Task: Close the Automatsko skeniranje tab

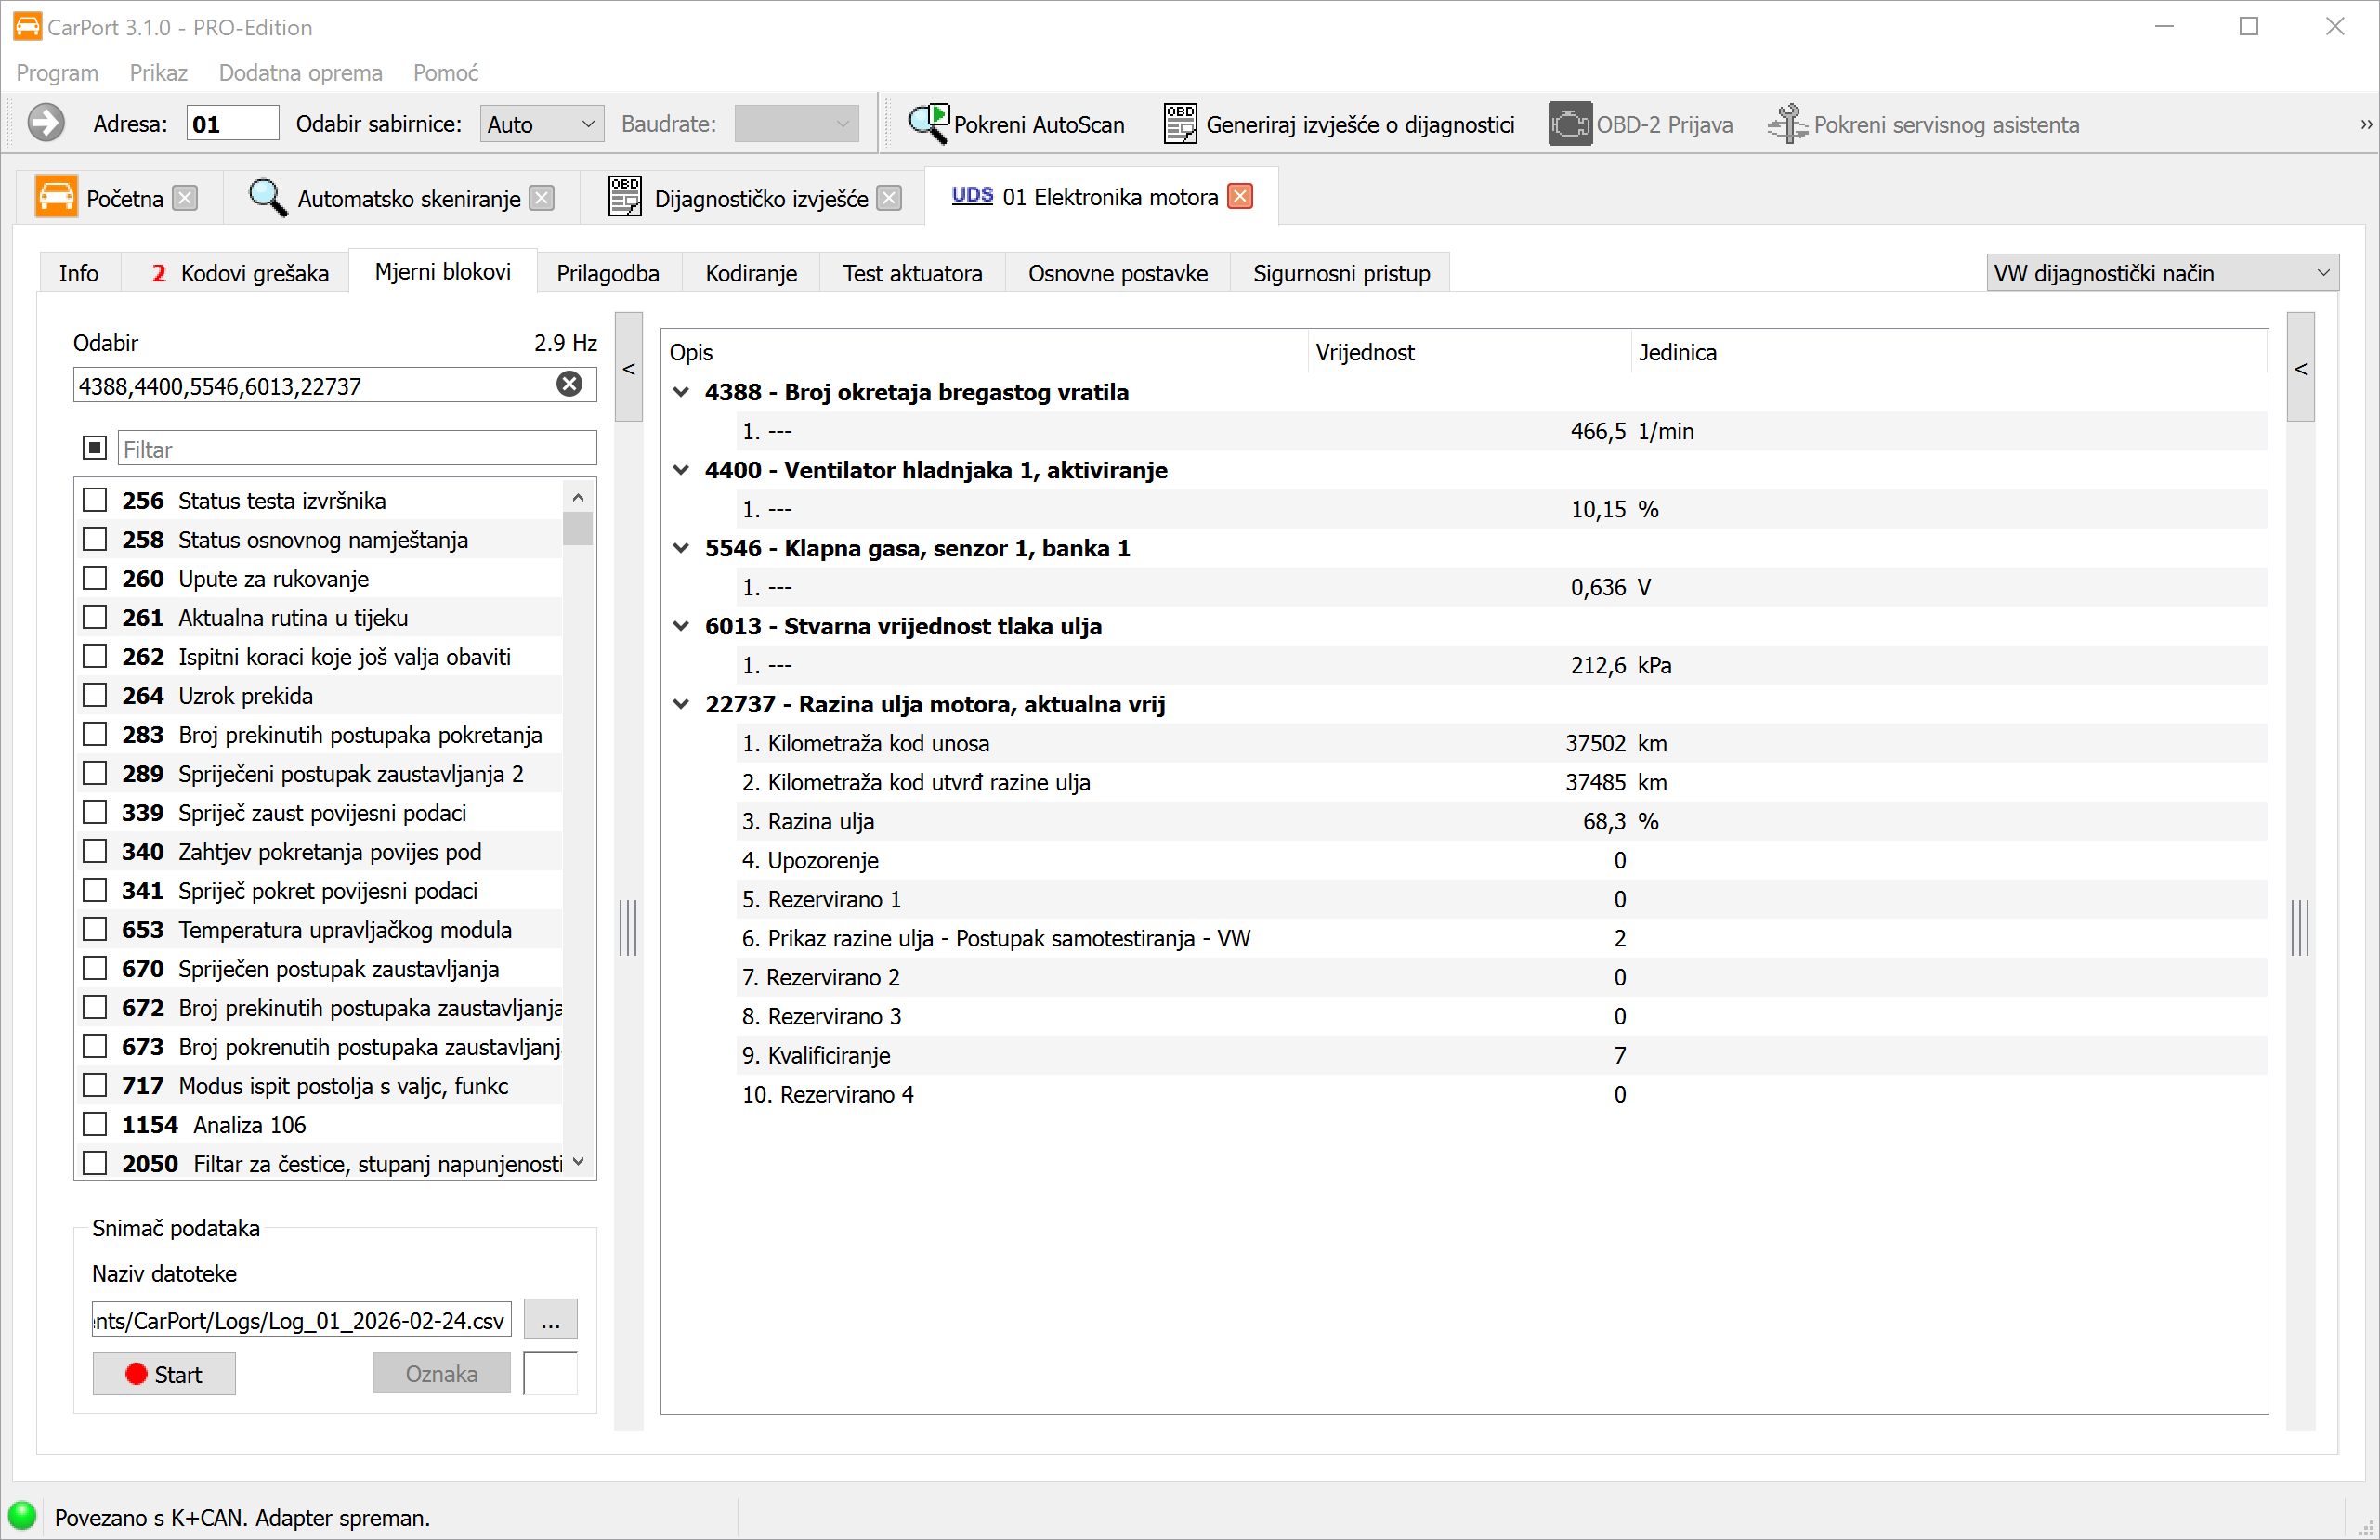Action: (542, 198)
